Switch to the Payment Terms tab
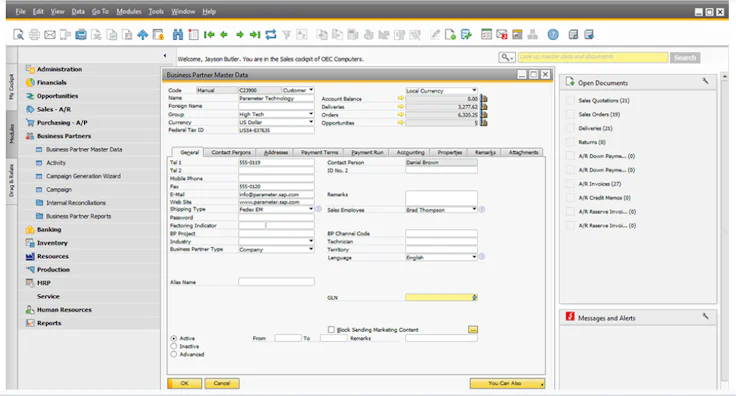This screenshot has height=396, width=736. (319, 152)
